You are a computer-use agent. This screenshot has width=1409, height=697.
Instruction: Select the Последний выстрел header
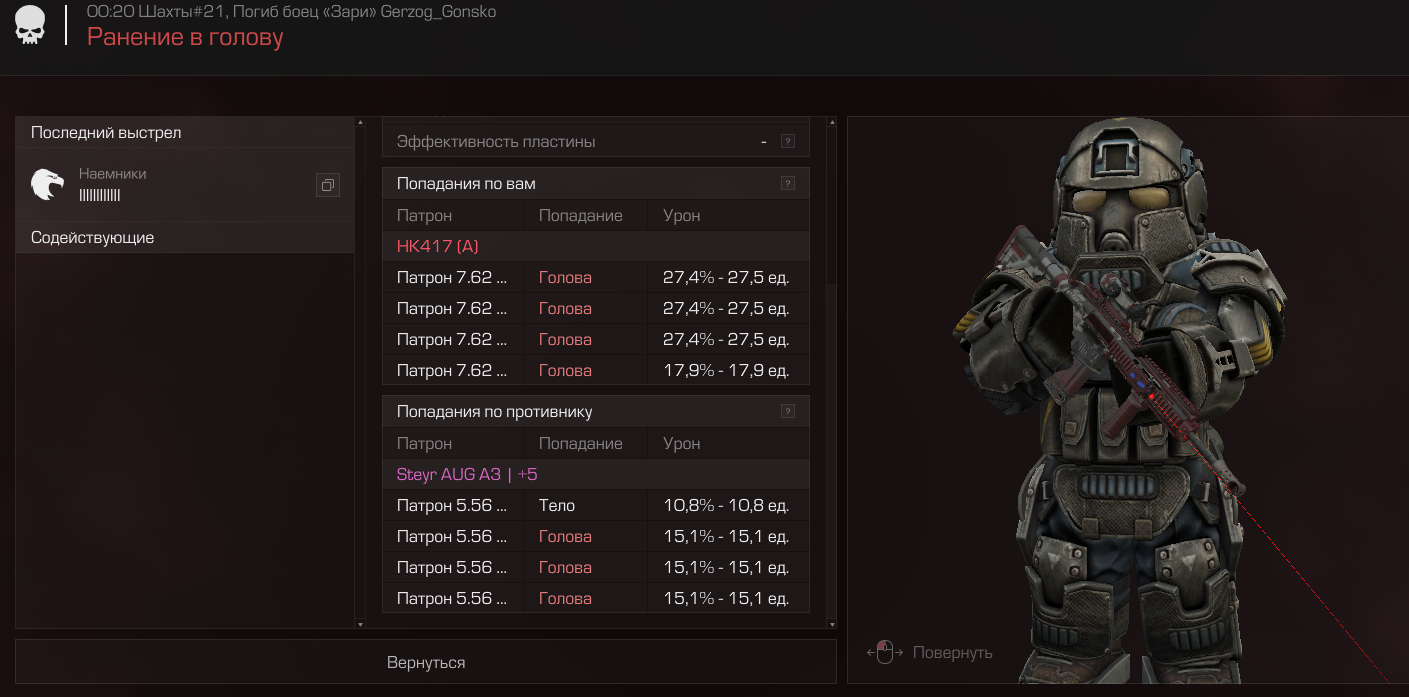point(185,133)
